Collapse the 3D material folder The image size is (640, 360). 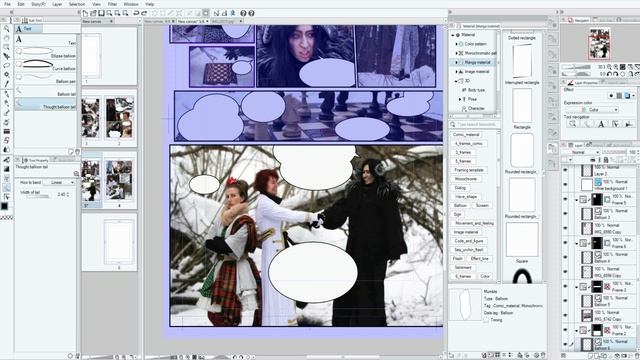(x=457, y=81)
